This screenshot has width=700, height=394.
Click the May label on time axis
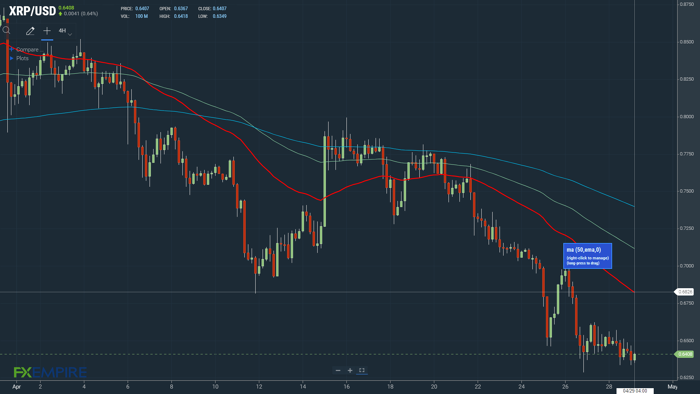(672, 386)
